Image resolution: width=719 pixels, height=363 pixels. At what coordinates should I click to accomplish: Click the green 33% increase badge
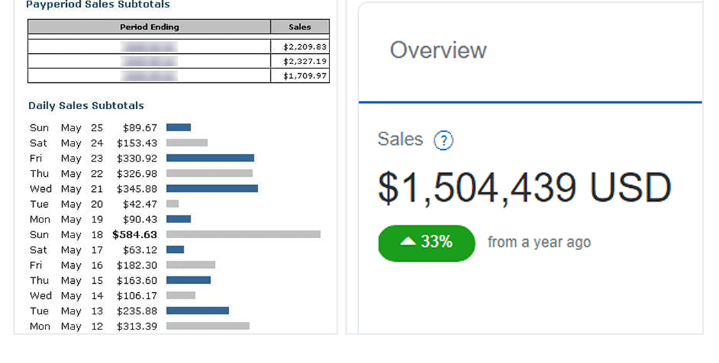(x=426, y=243)
